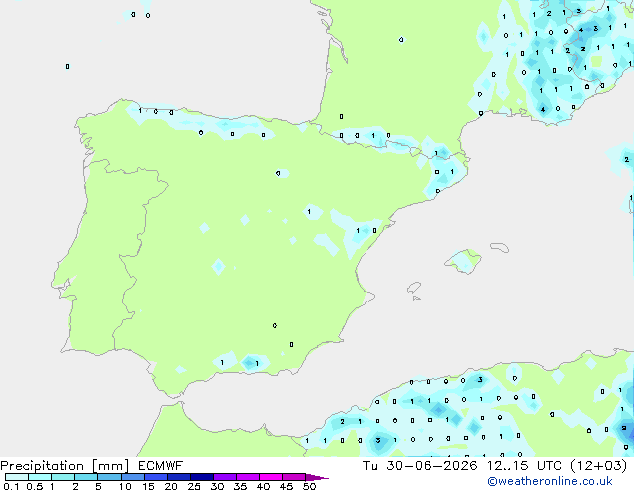Click the legend value "0.1"
The width and height of the screenshot is (634, 490).
pyautogui.click(x=11, y=486)
